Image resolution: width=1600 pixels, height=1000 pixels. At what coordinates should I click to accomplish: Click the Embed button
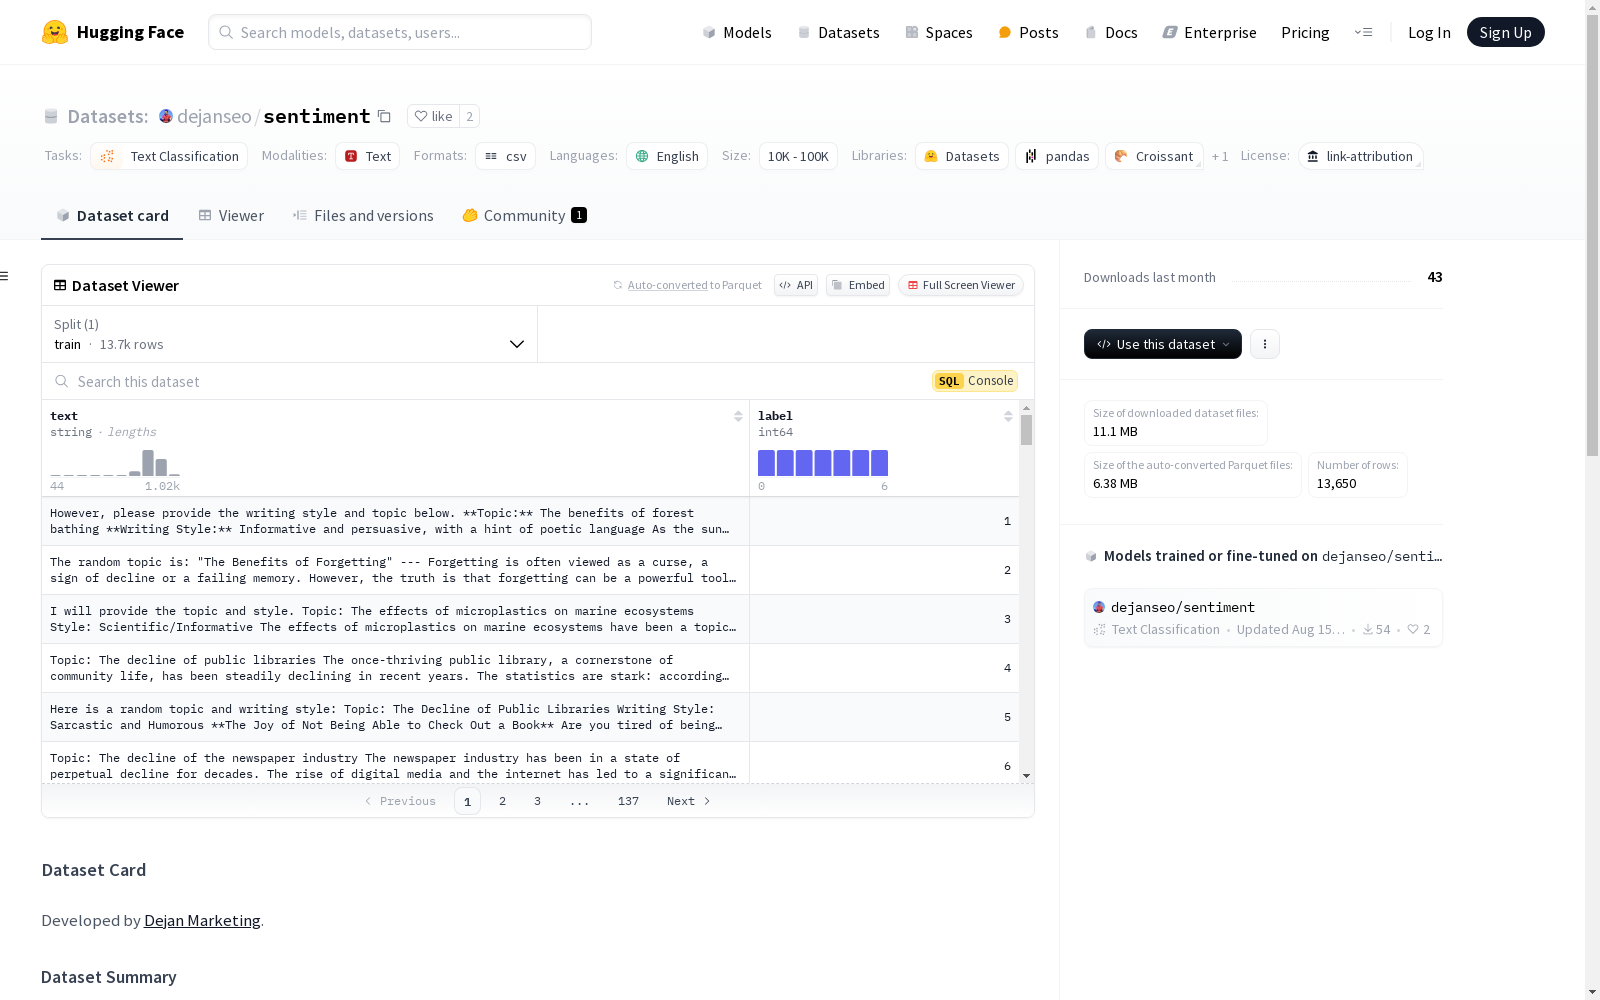pos(858,285)
